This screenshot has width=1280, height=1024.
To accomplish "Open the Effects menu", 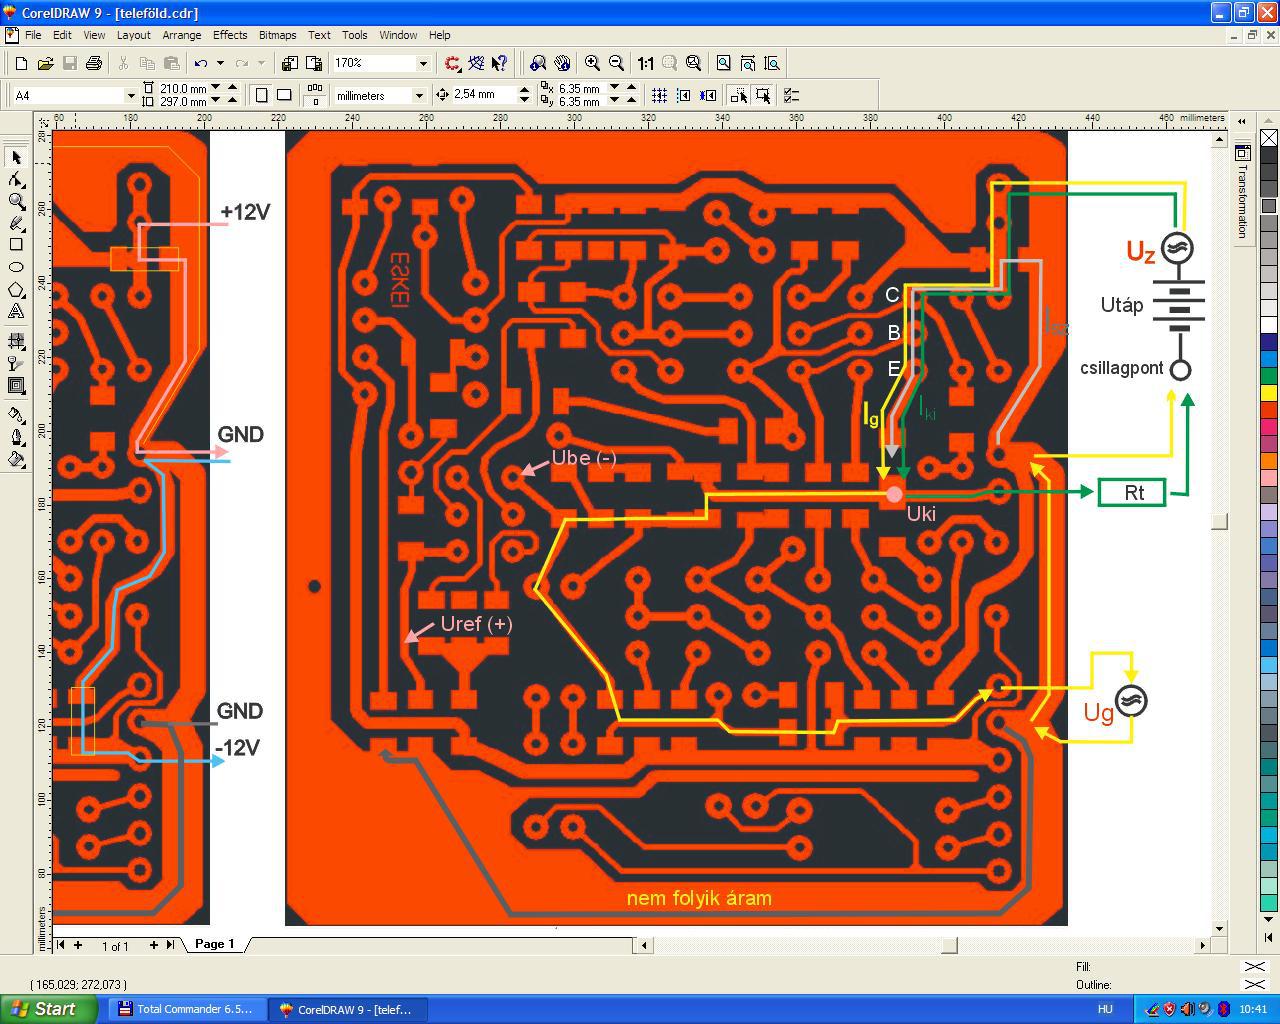I will [230, 35].
